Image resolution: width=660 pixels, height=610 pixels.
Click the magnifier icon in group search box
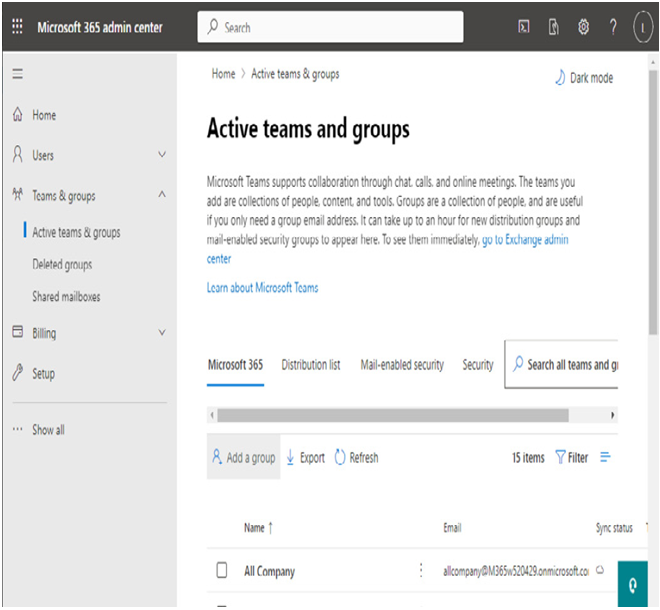(x=518, y=364)
